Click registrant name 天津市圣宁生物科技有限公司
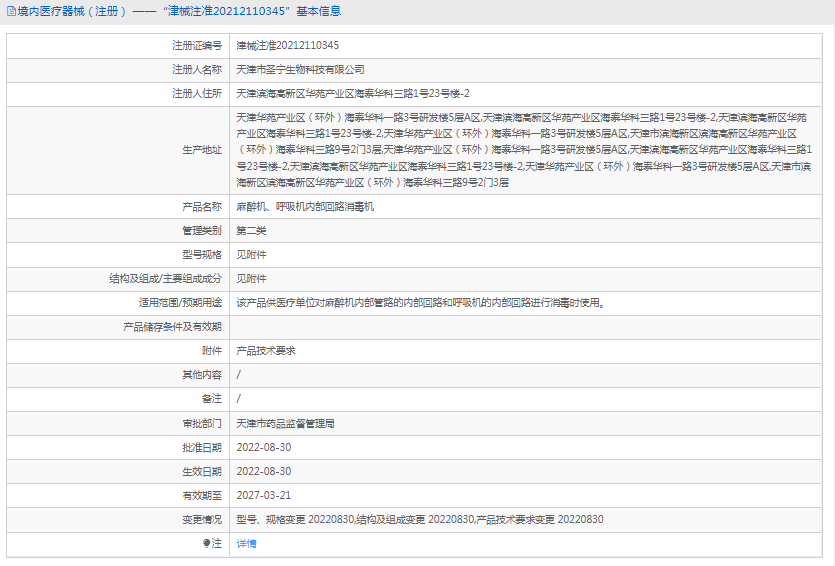Image resolution: width=835 pixels, height=566 pixels. click(x=300, y=69)
